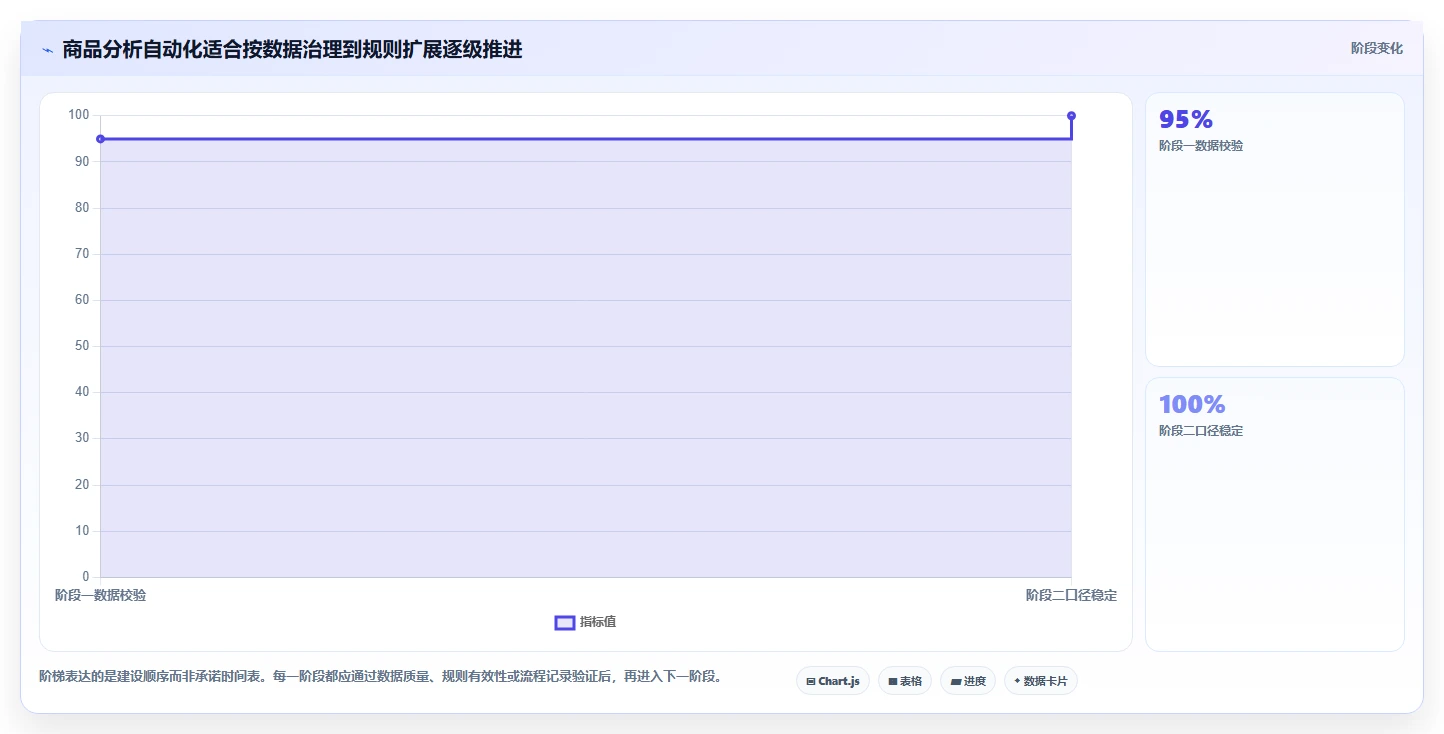Screen dimensions: 1444x734
Task: Click the 阶段二口径稳定 caption under 100%
Action: pos(1201,431)
